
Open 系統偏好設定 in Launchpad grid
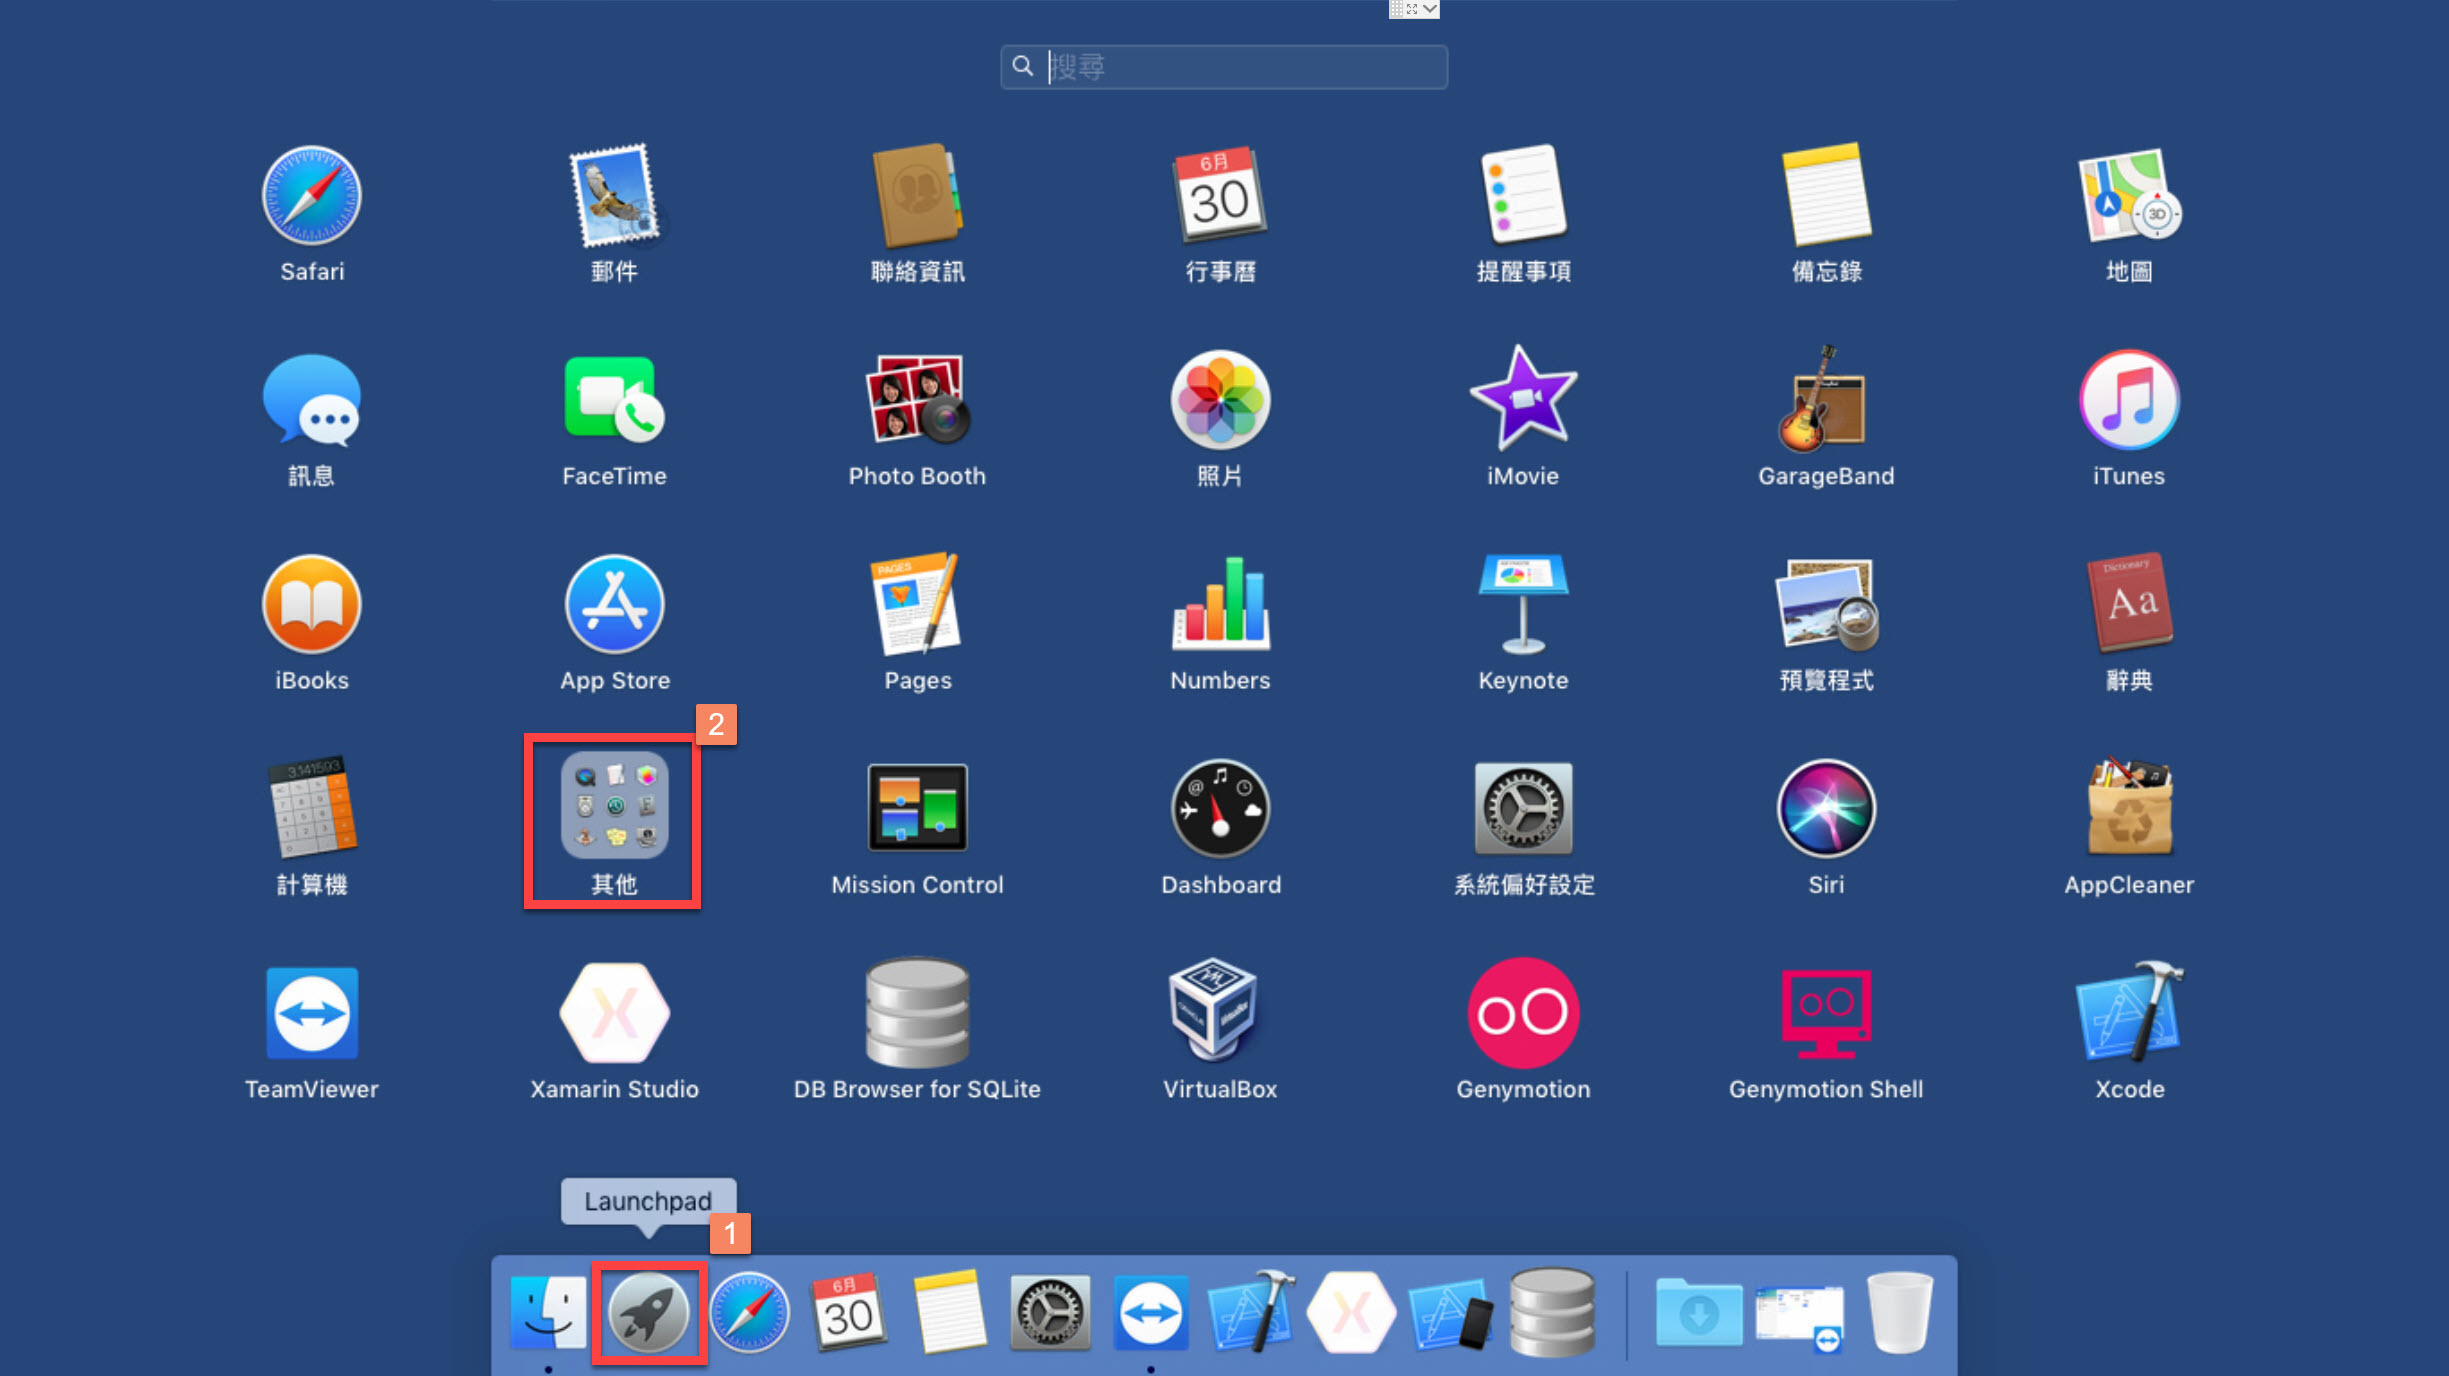(1523, 808)
